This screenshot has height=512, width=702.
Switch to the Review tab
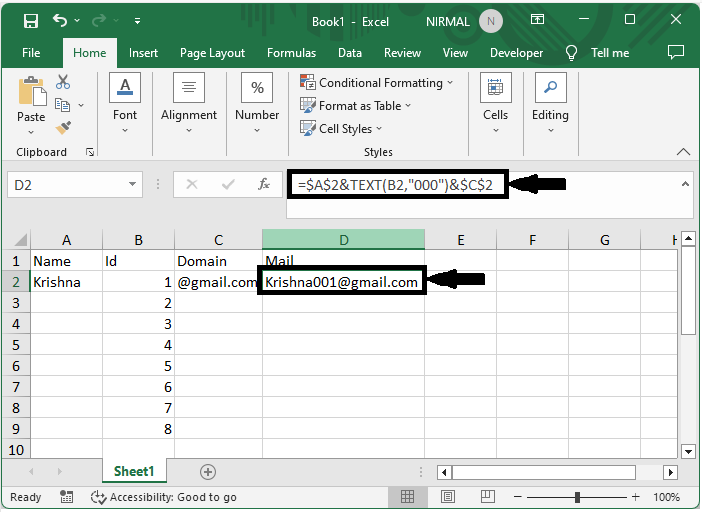(x=402, y=53)
